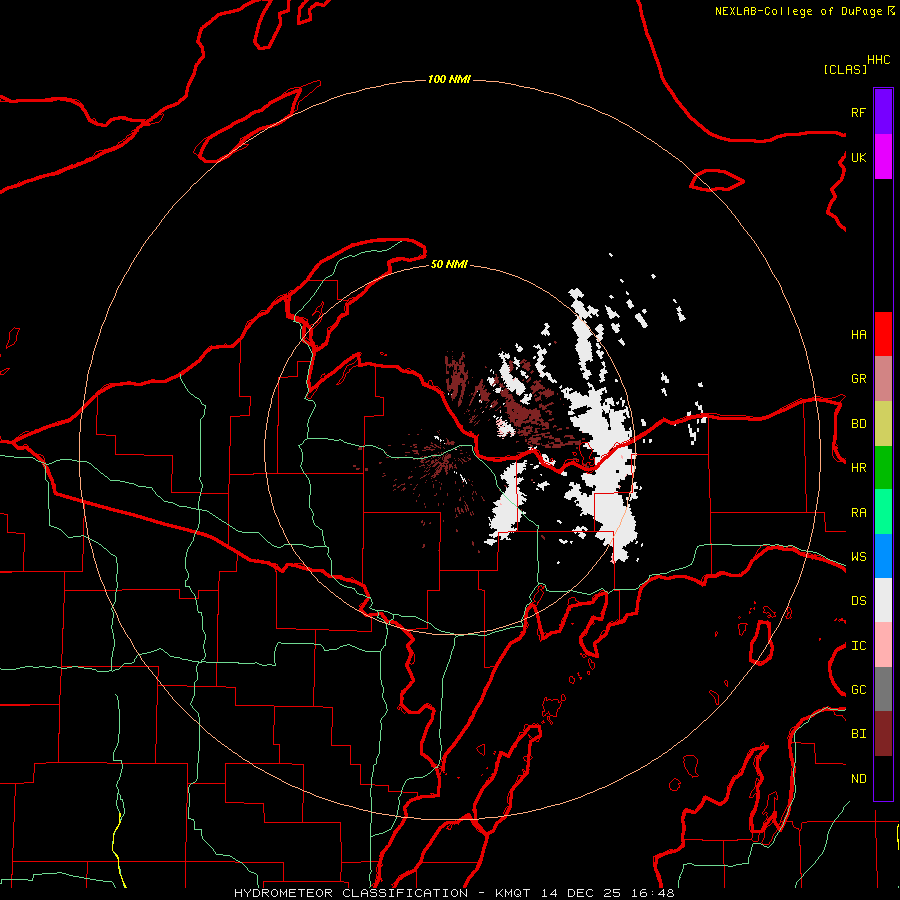
Task: Select the BD yellow legend block
Action: 883,424
